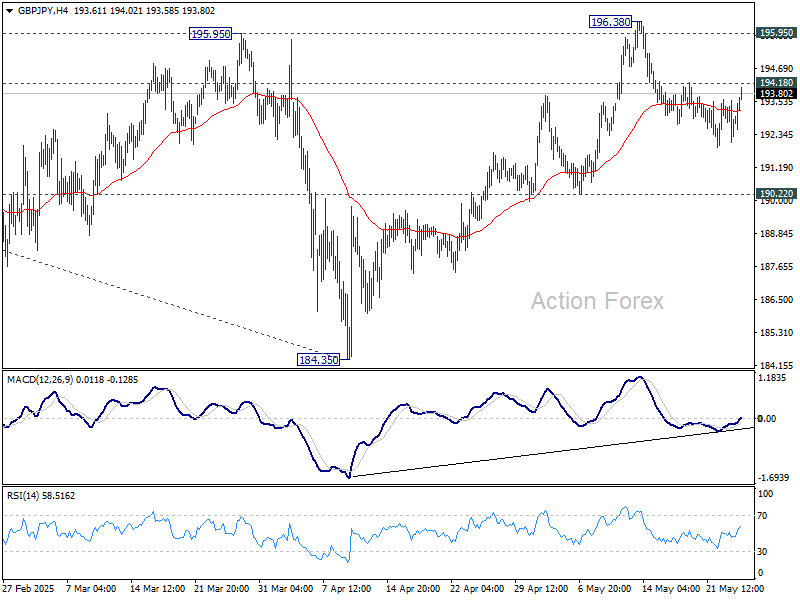The height and width of the screenshot is (600, 800).
Task: Click the Action Forex watermark
Action: pyautogui.click(x=597, y=301)
